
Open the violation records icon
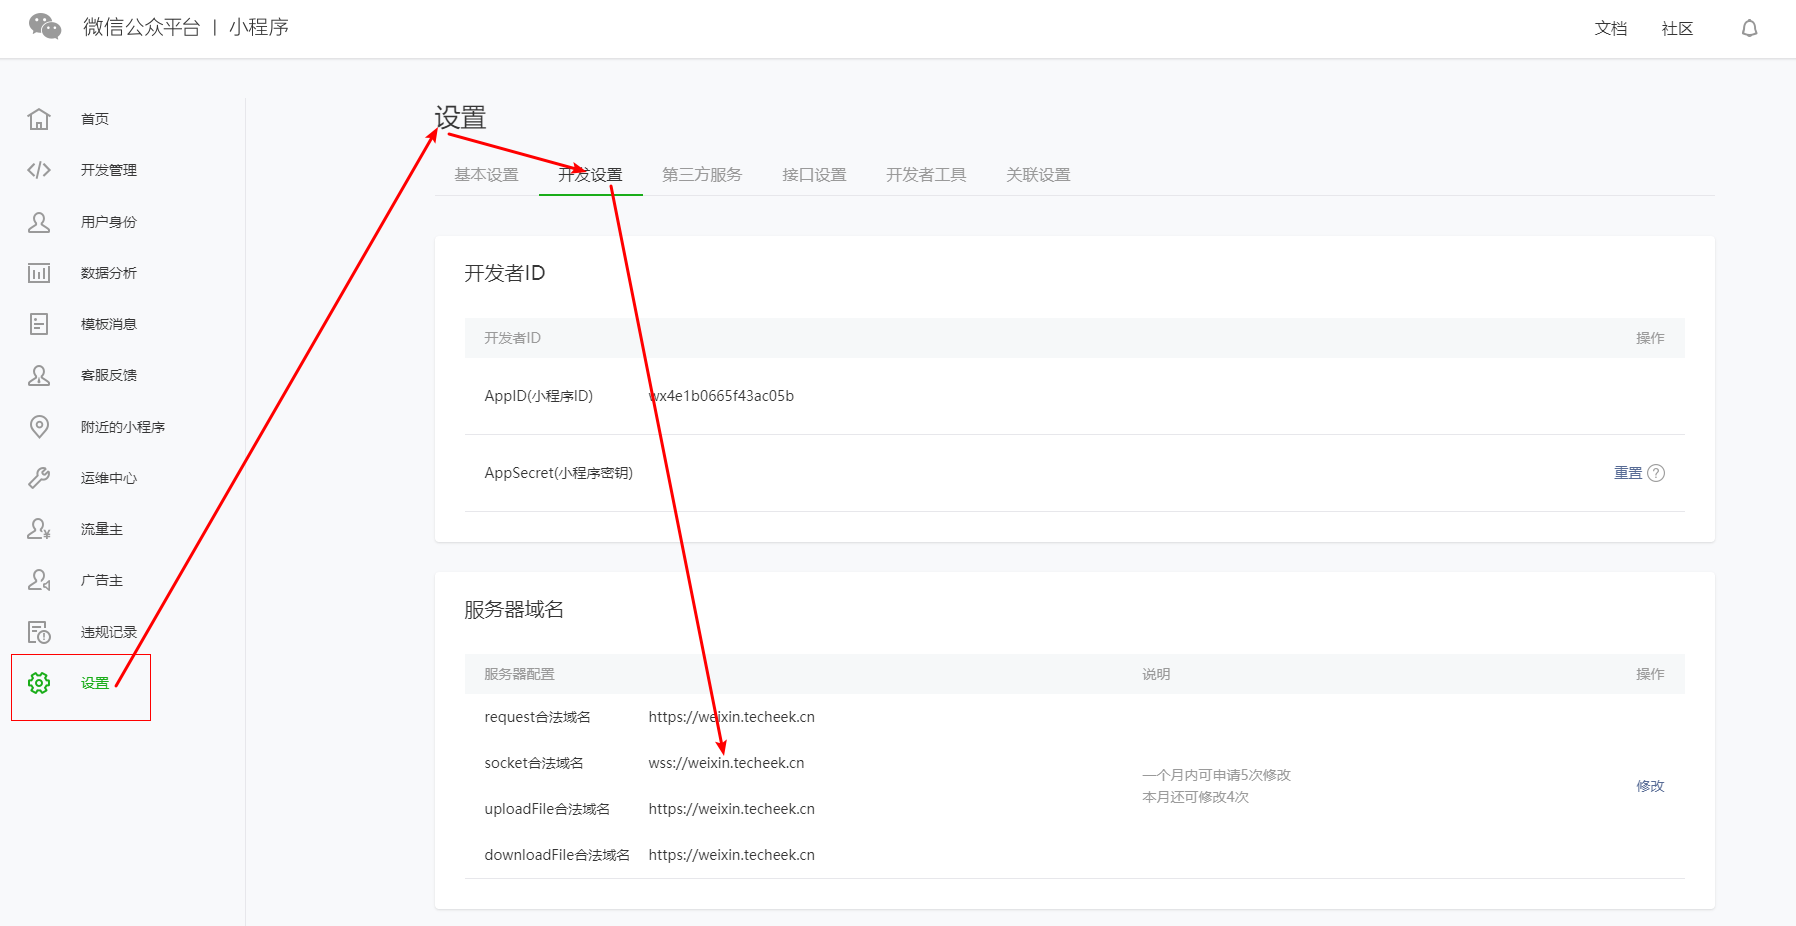pos(39,632)
